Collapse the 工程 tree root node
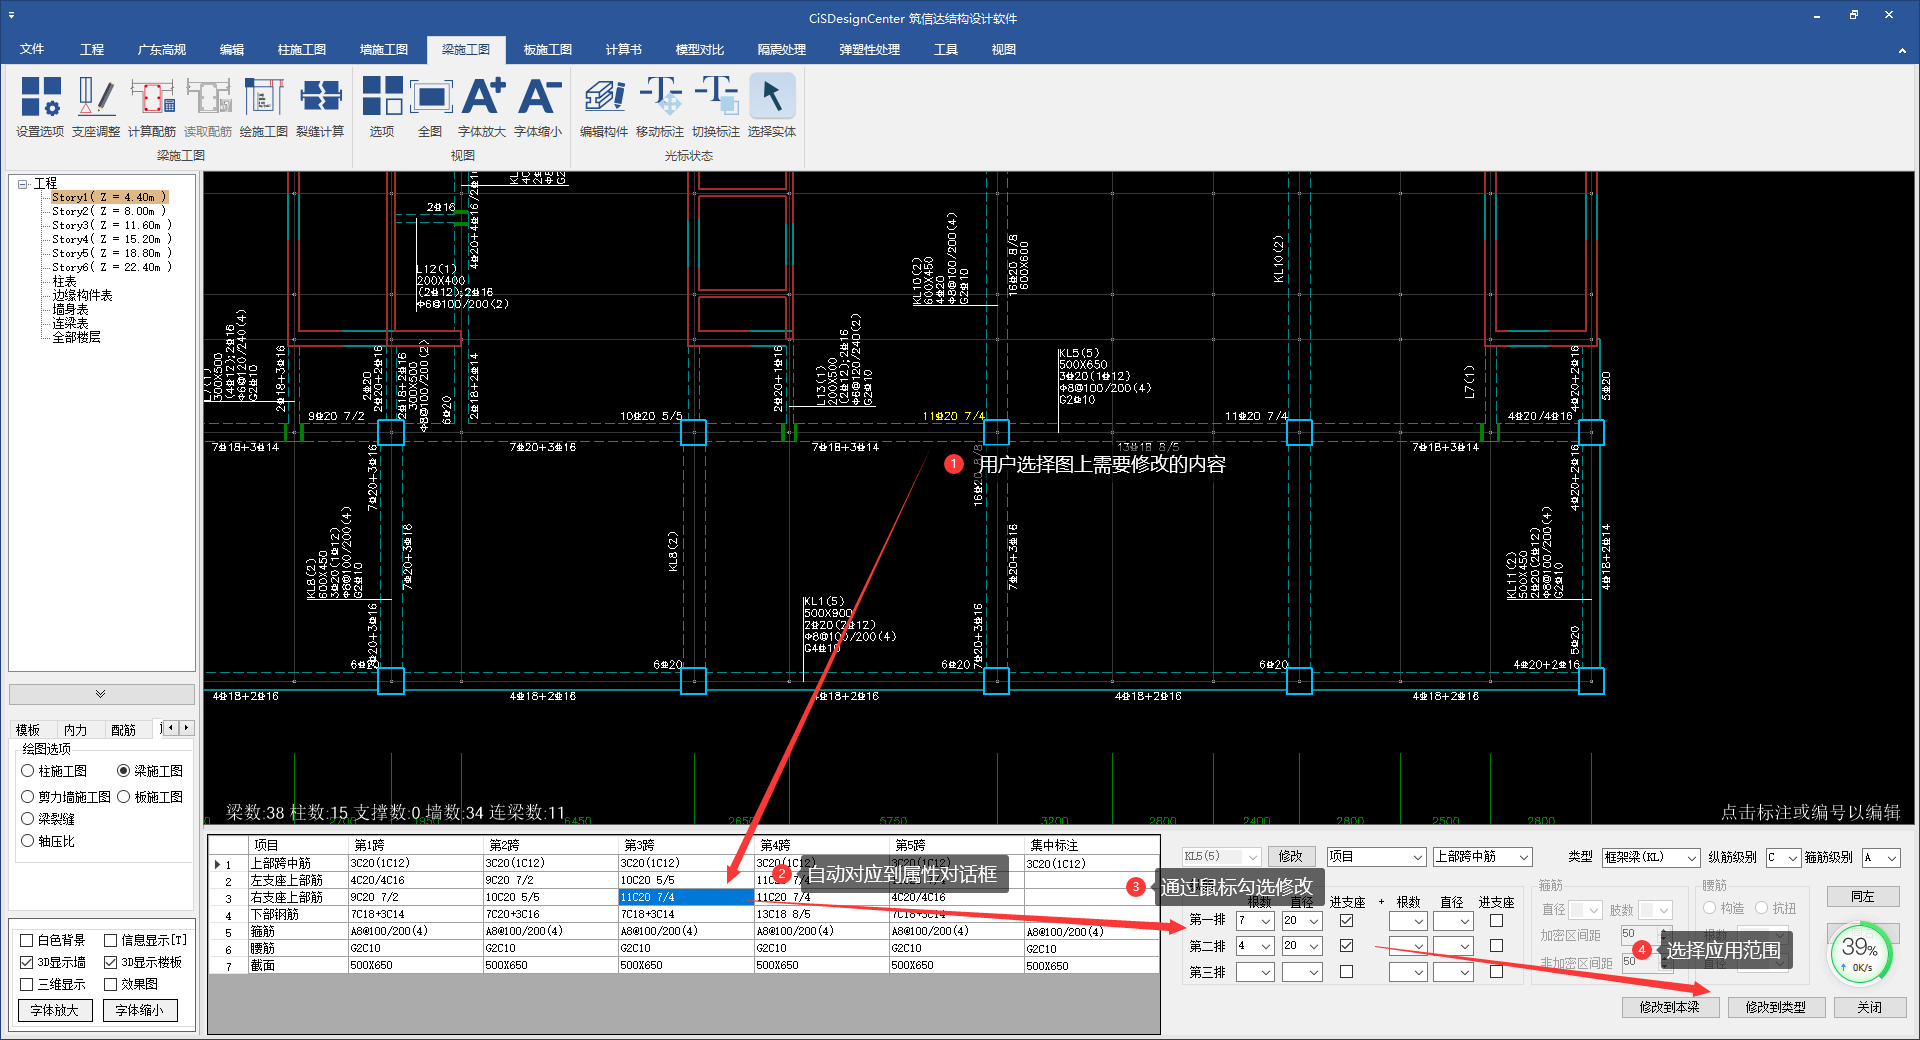The image size is (1920, 1040). click(22, 184)
